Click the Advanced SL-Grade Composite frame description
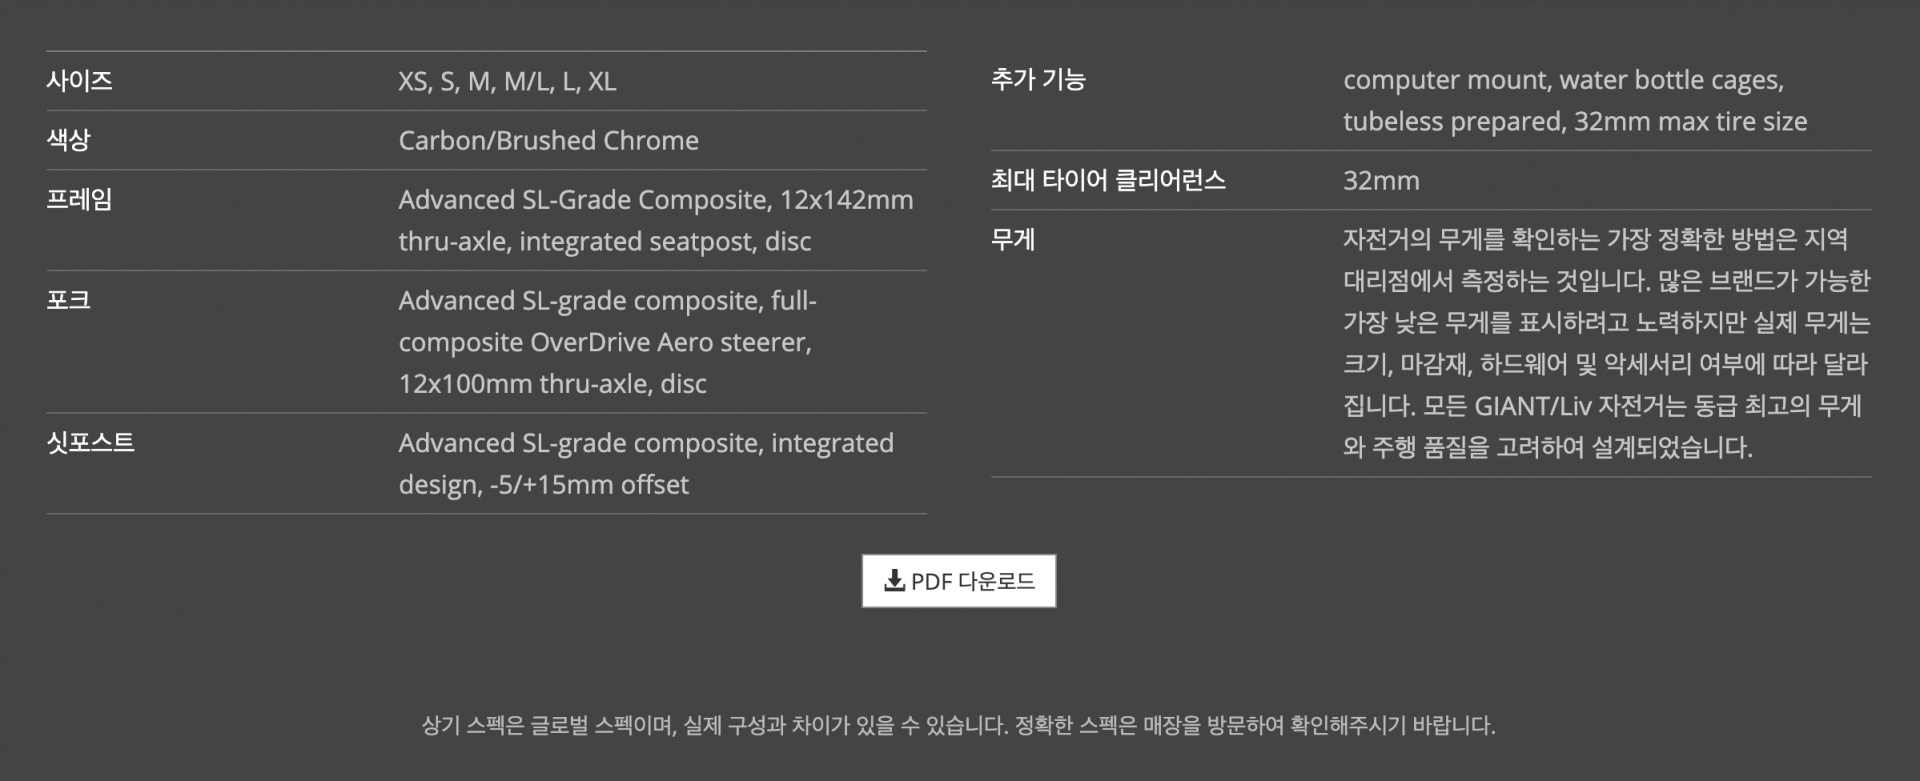 click(x=655, y=220)
